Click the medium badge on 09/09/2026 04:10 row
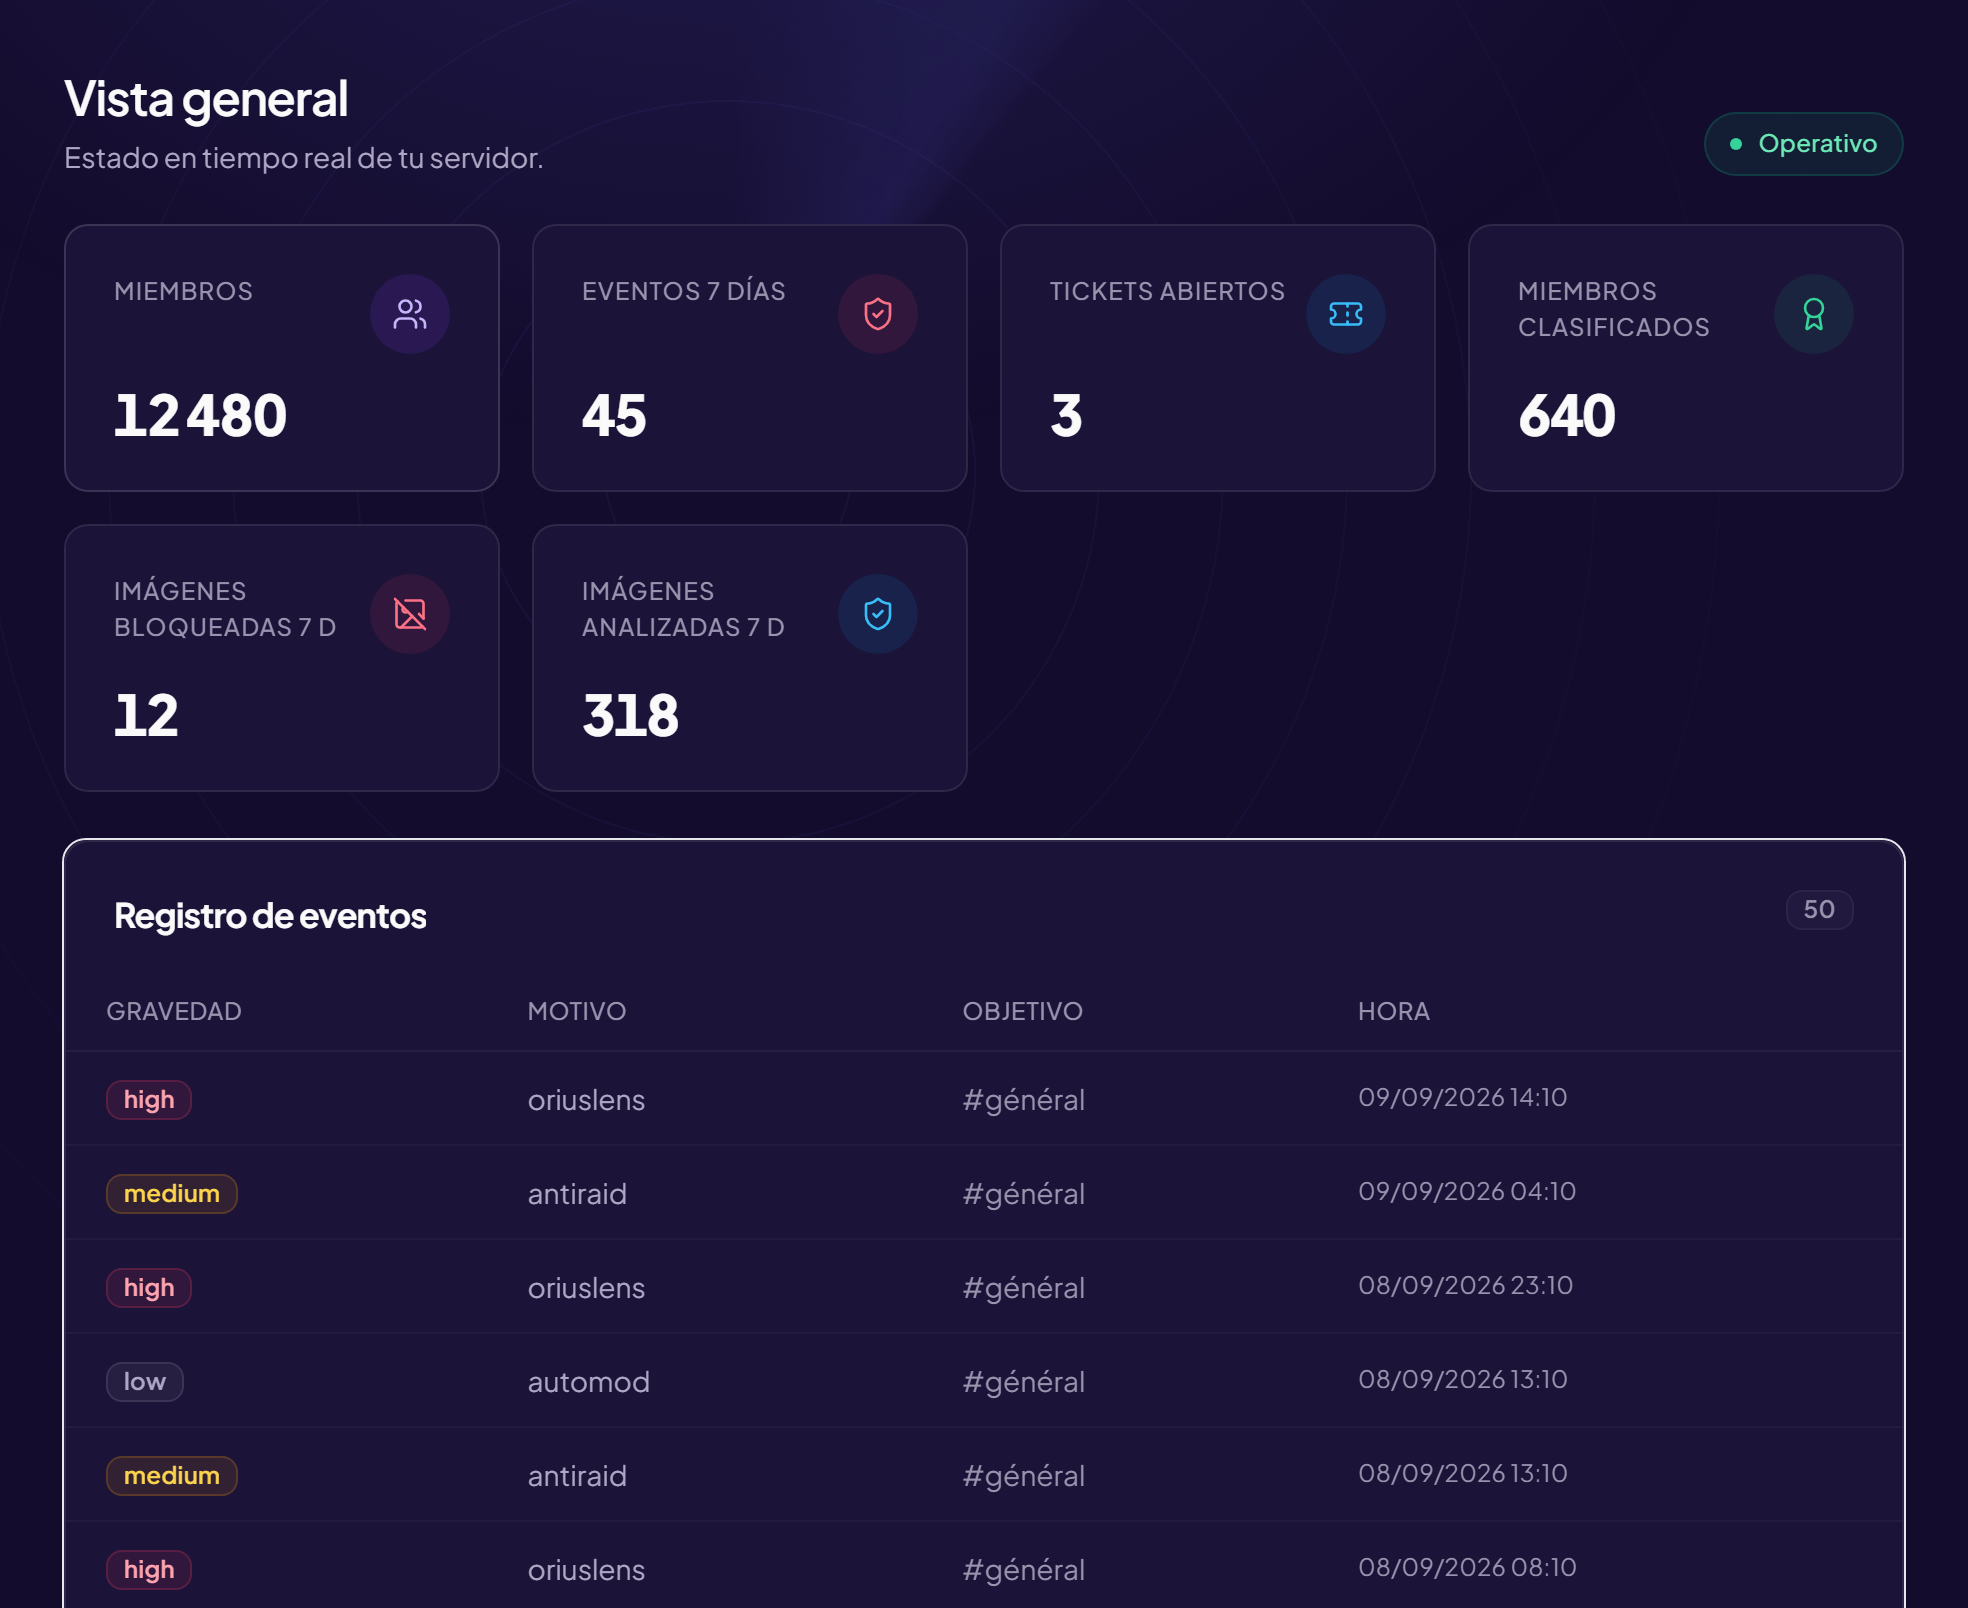This screenshot has height=1608, width=1968. (x=172, y=1194)
